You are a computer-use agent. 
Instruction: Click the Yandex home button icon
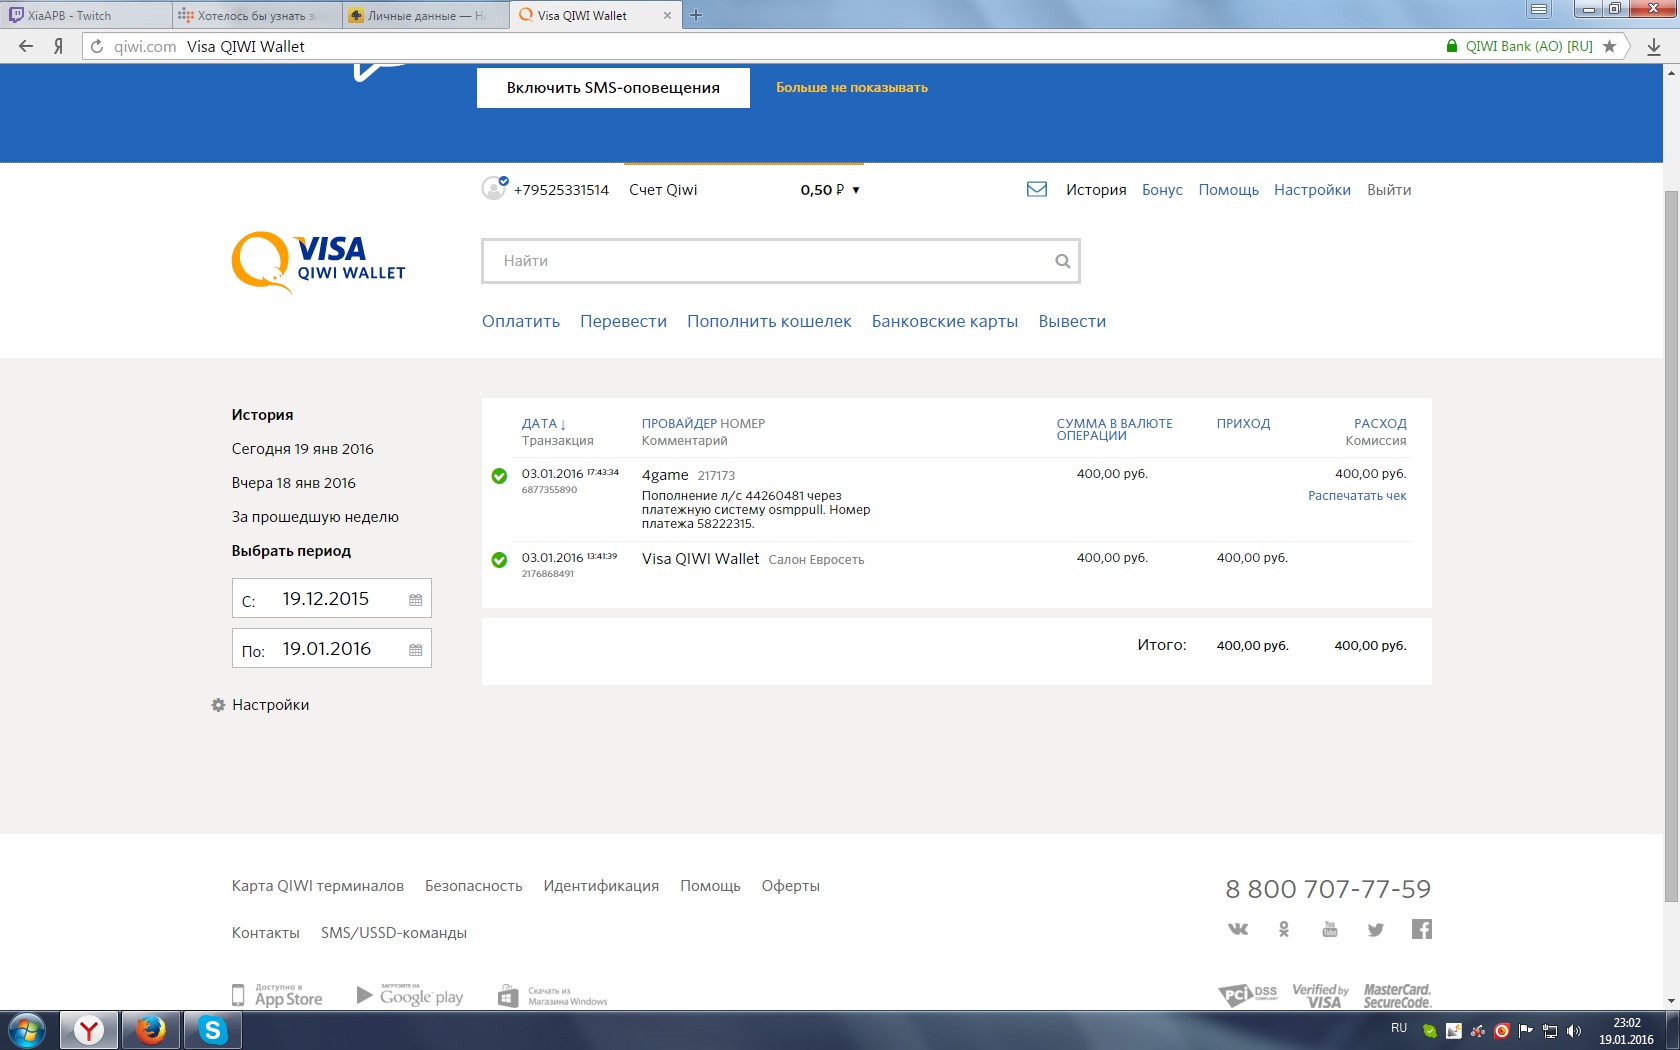[x=59, y=46]
